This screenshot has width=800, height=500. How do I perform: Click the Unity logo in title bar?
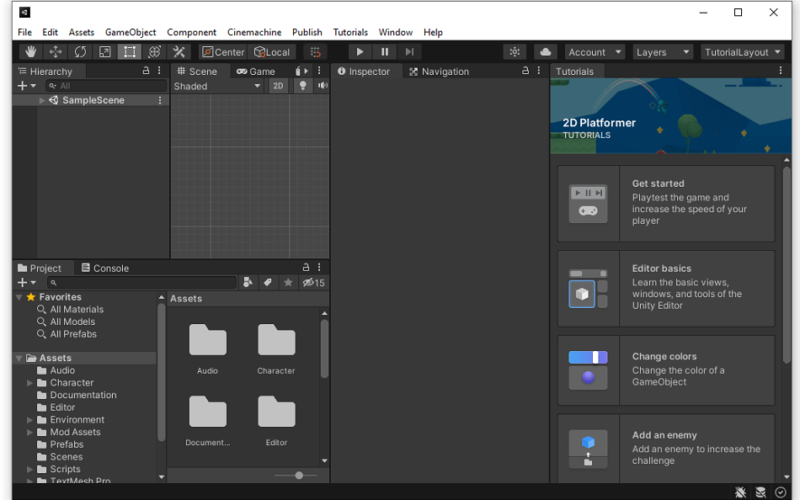click(24, 12)
